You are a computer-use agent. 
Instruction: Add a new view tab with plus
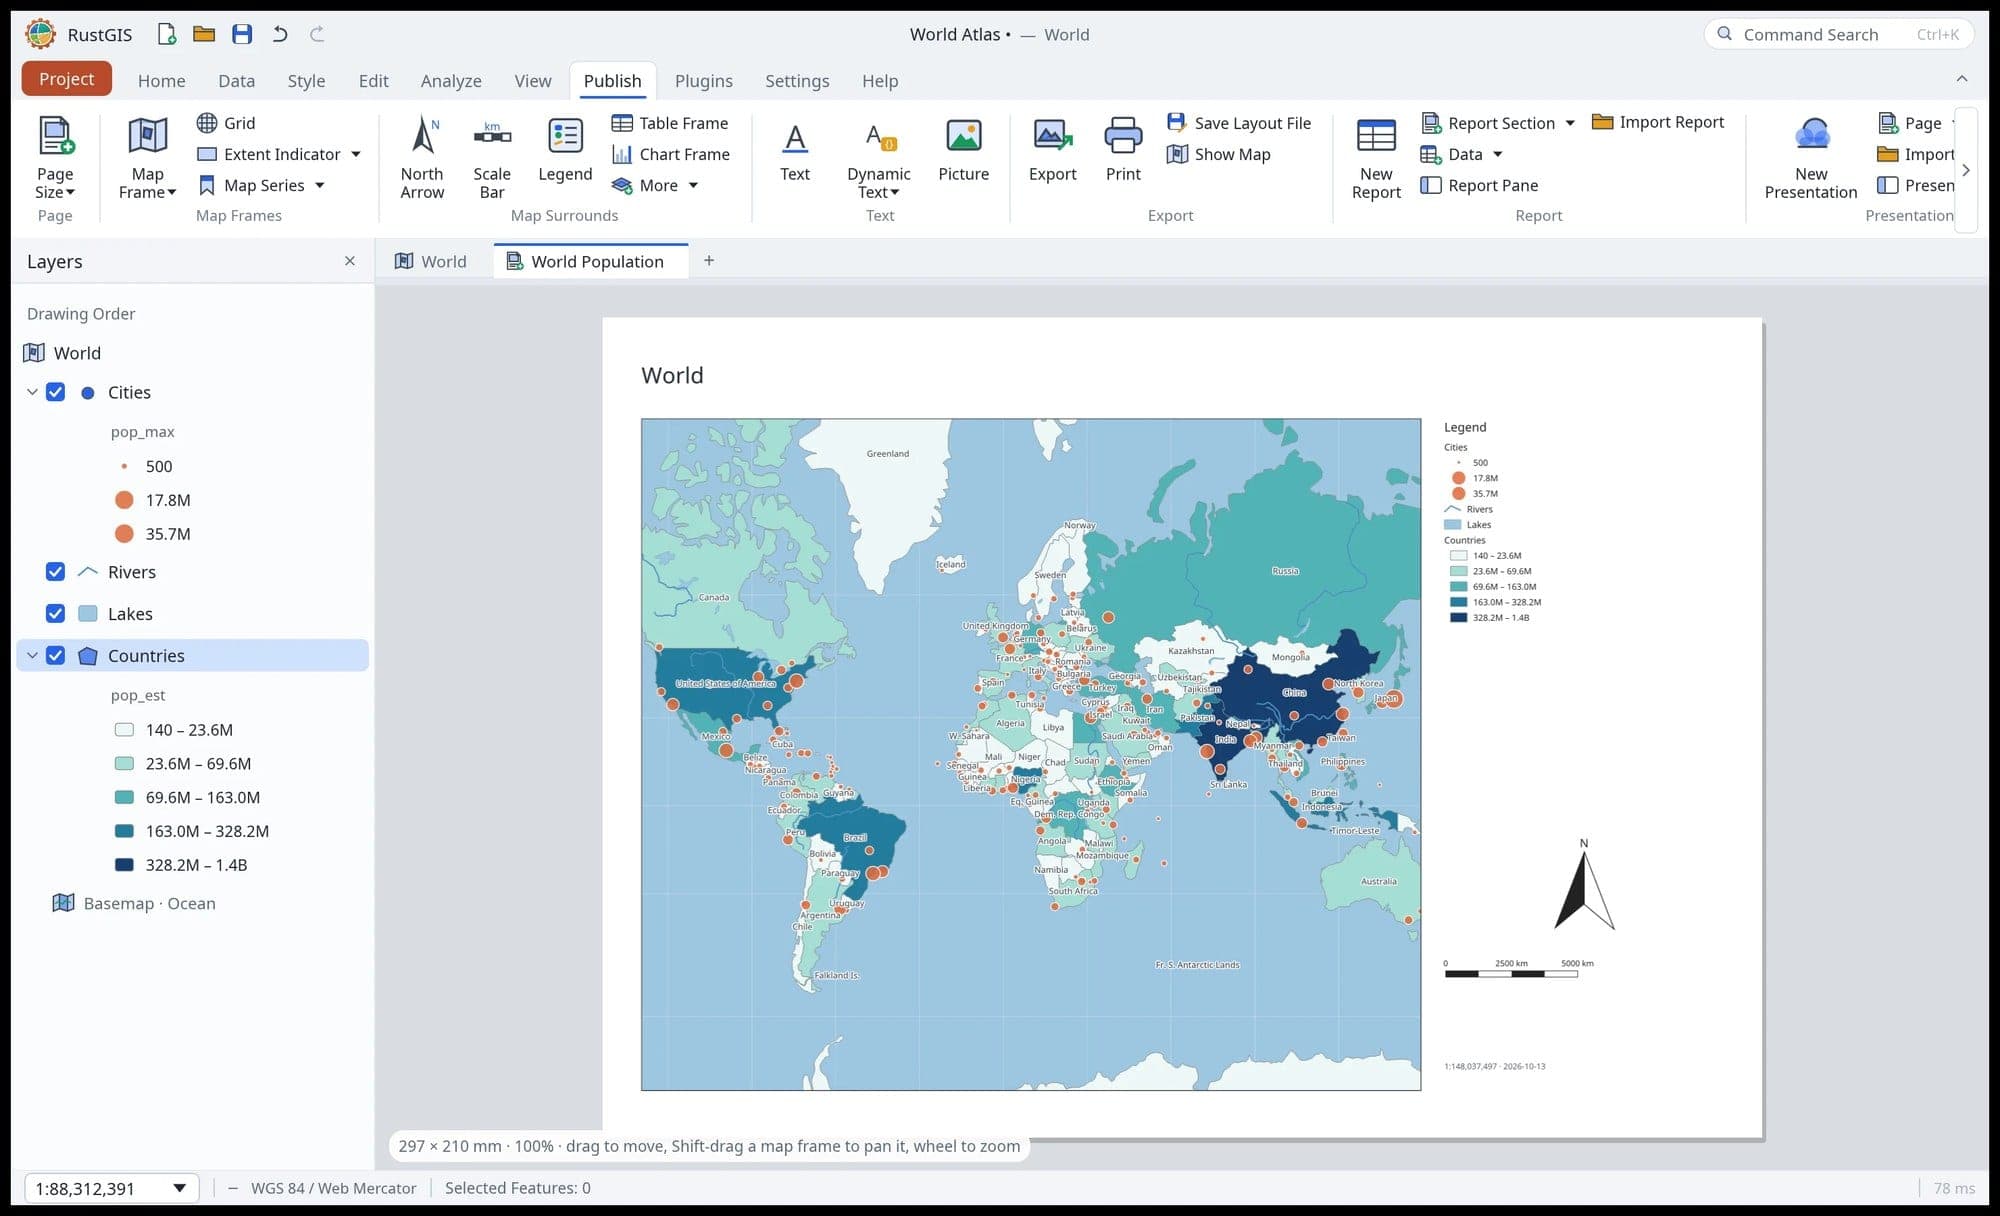tap(709, 260)
